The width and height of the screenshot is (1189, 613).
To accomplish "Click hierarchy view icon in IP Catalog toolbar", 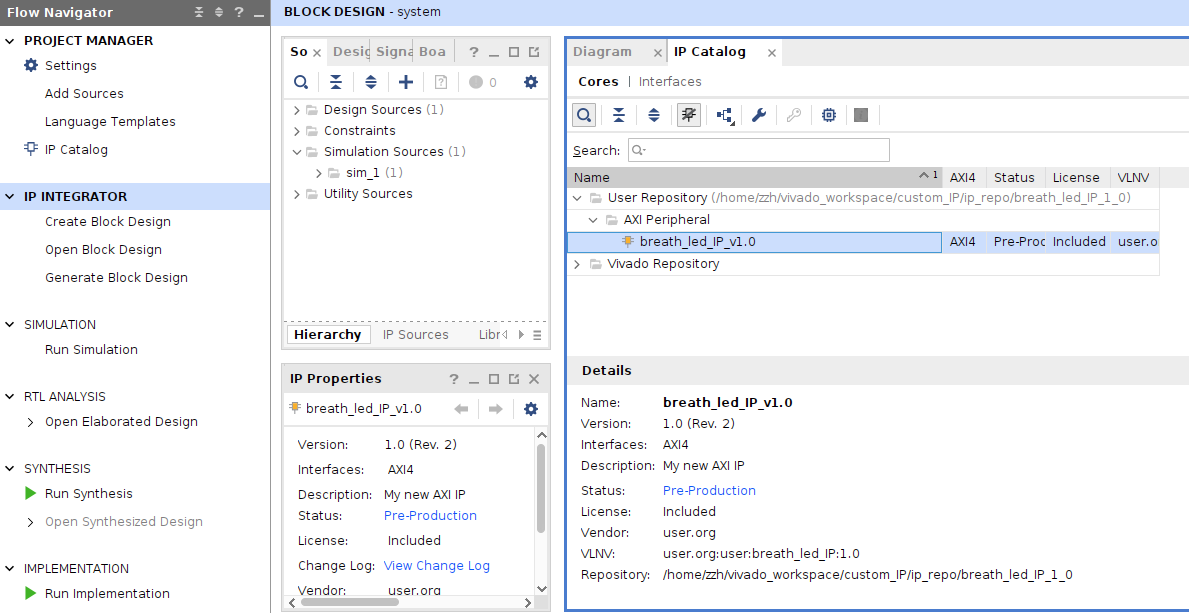I will [x=725, y=115].
